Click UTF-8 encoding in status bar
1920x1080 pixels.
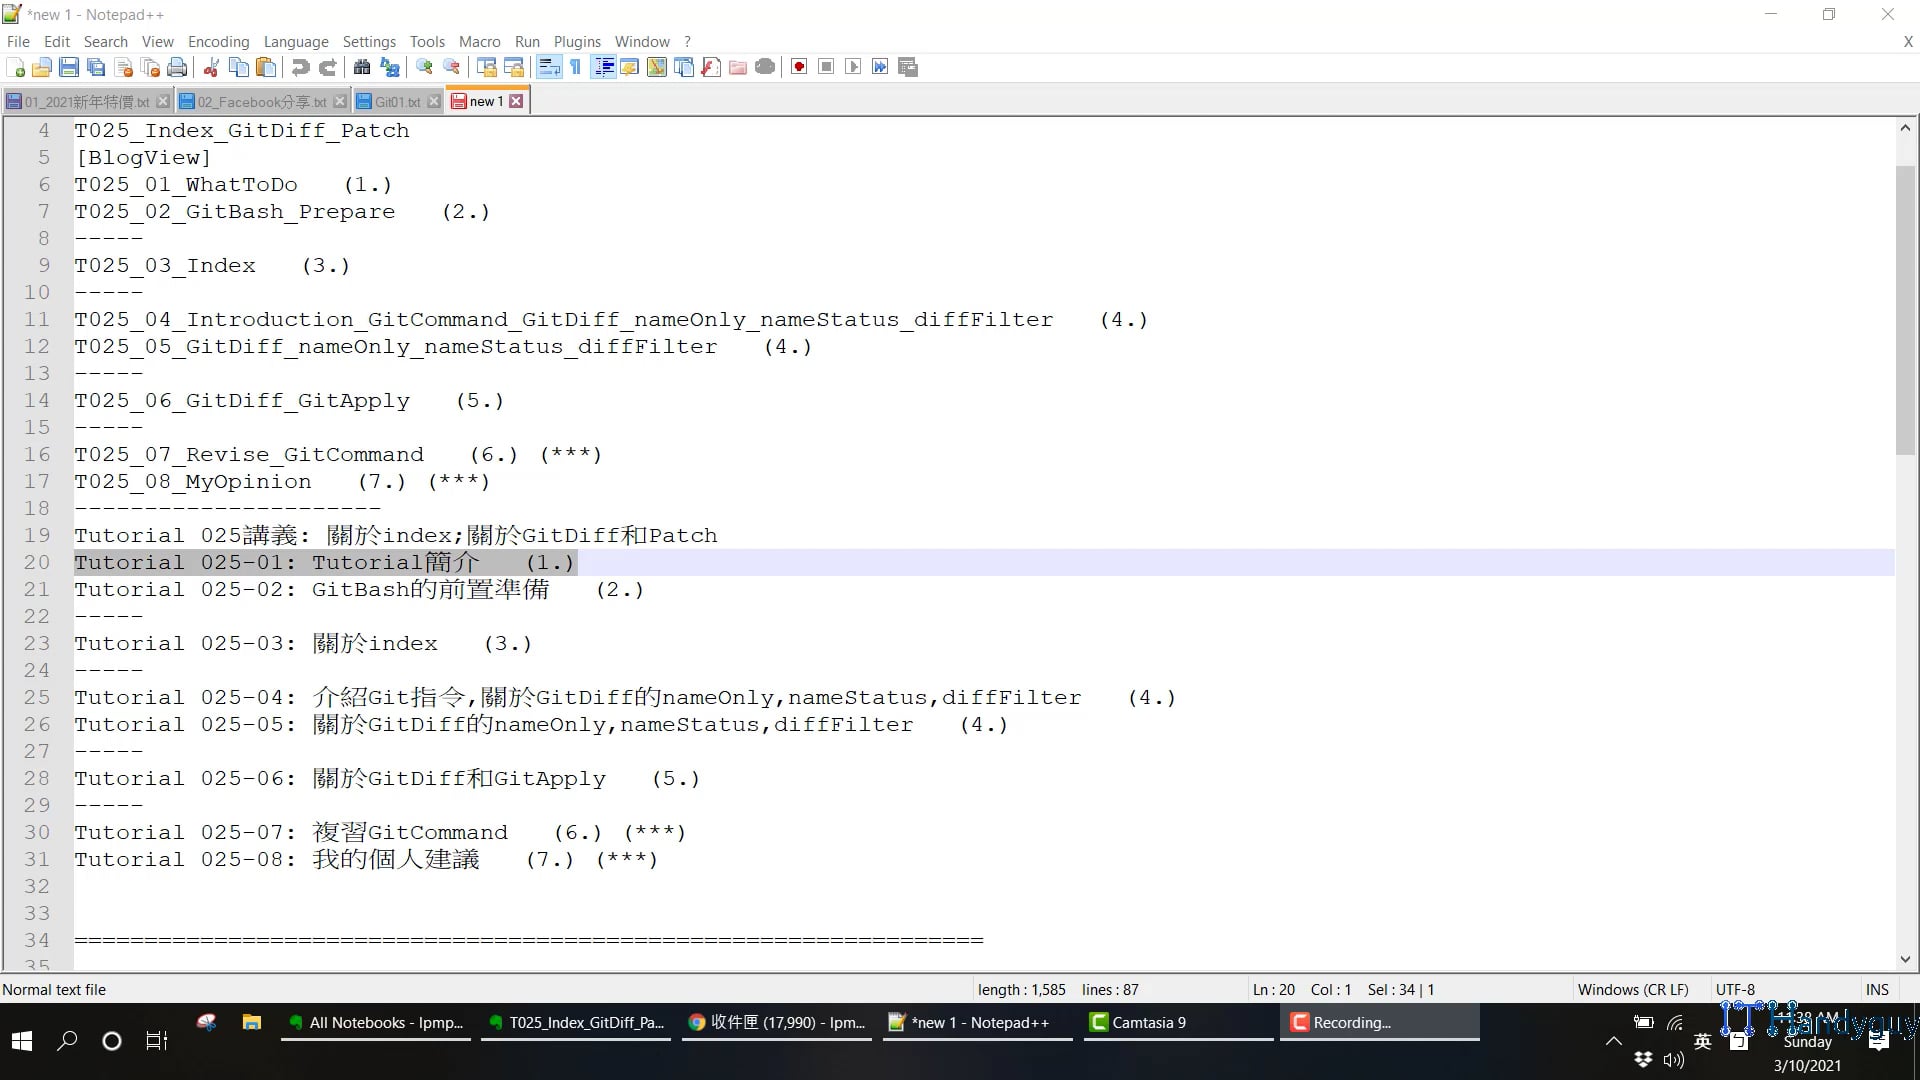1735,989
